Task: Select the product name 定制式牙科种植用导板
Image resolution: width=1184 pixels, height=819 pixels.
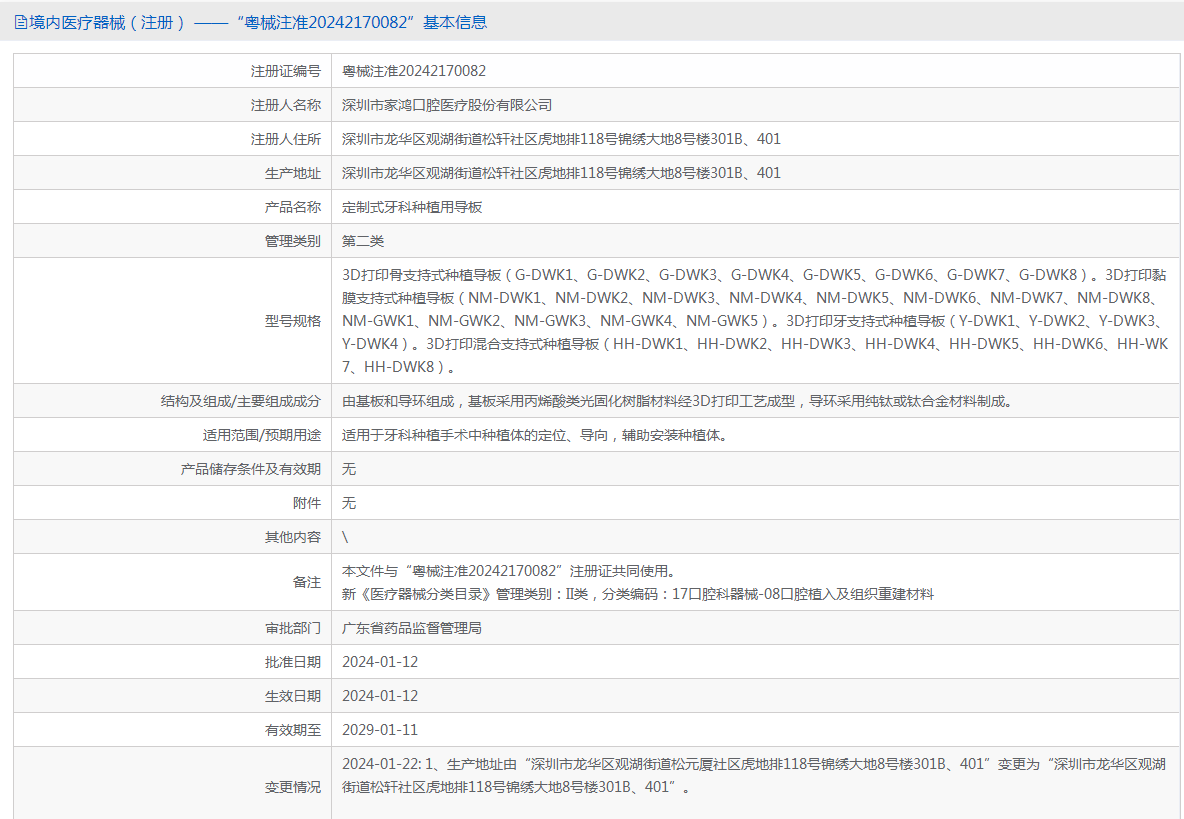Action: (x=412, y=207)
